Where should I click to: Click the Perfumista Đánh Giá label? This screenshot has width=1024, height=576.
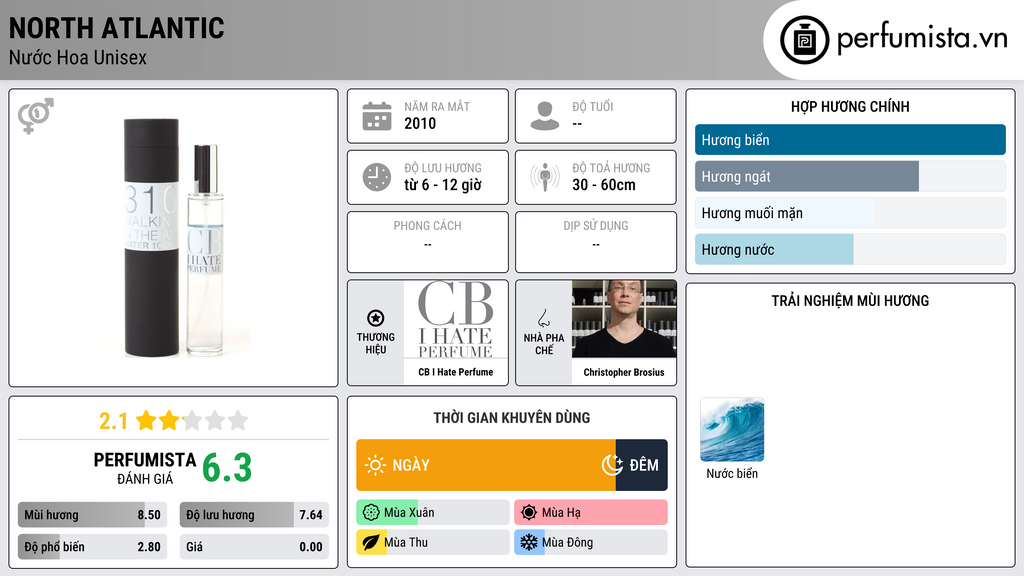tap(144, 468)
